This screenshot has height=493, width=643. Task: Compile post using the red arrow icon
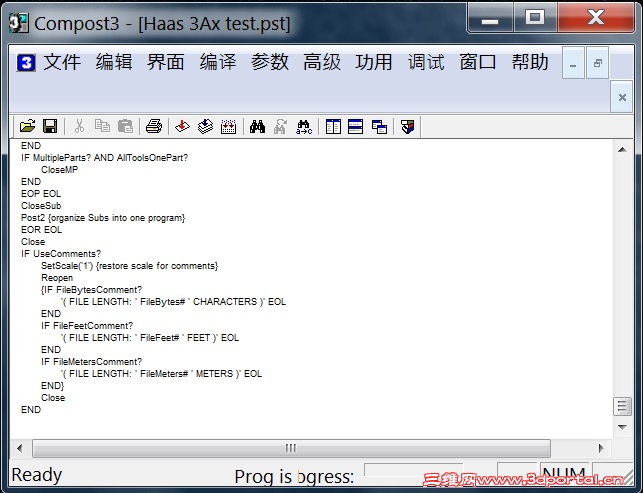click(x=182, y=126)
